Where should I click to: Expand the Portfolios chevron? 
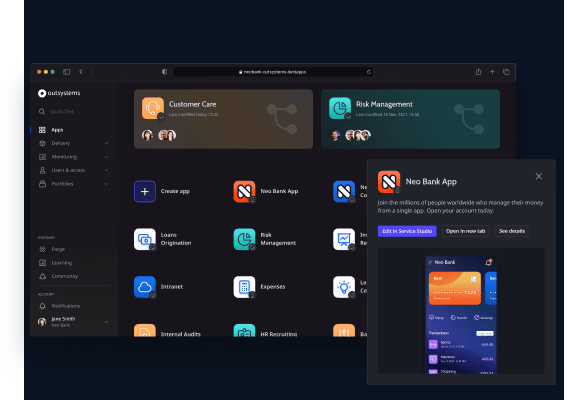(106, 184)
